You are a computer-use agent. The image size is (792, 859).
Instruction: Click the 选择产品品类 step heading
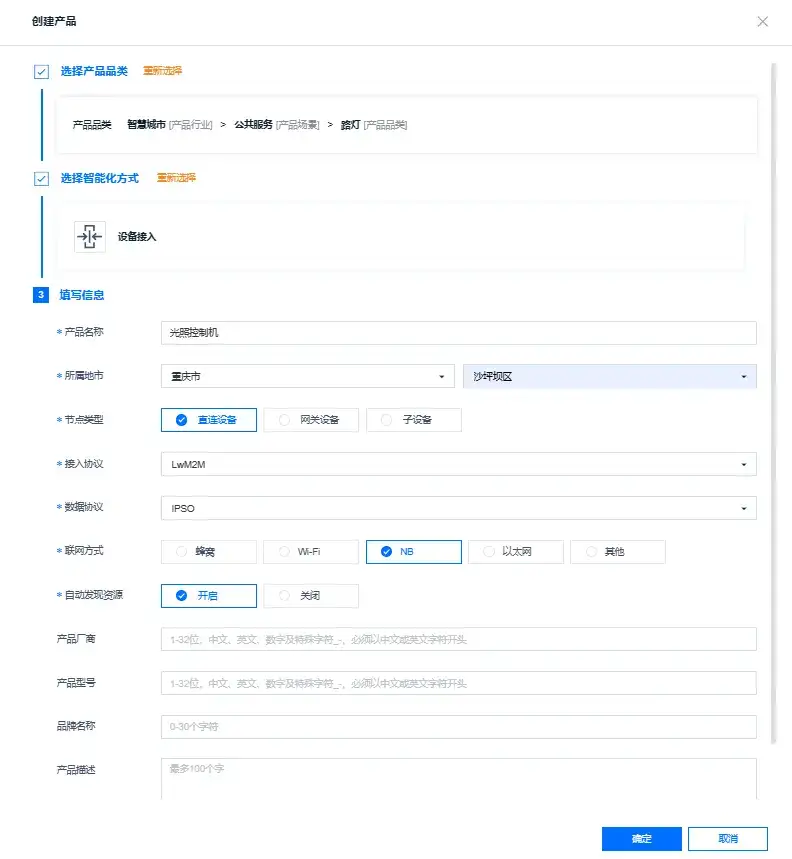(x=94, y=71)
